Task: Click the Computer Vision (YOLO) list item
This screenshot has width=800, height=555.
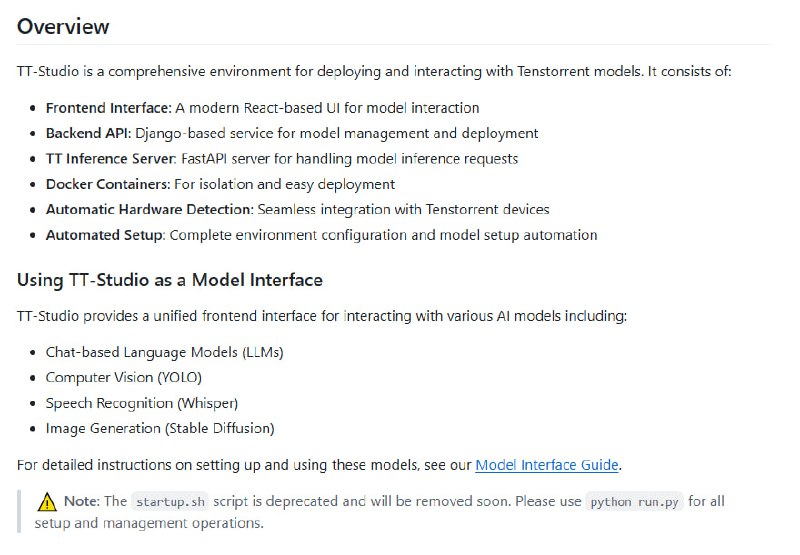Action: tap(123, 378)
